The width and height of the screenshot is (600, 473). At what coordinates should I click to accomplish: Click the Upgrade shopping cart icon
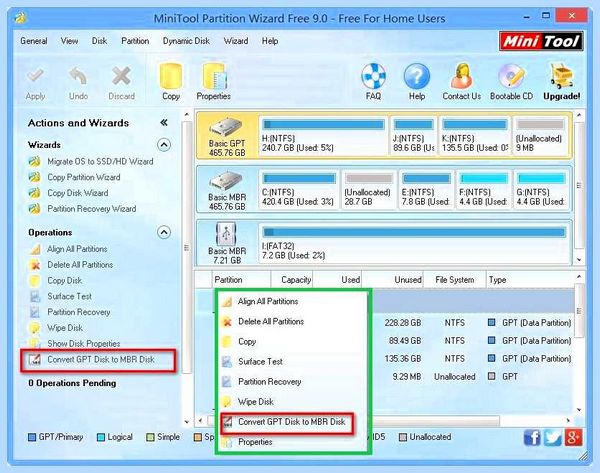pos(561,77)
